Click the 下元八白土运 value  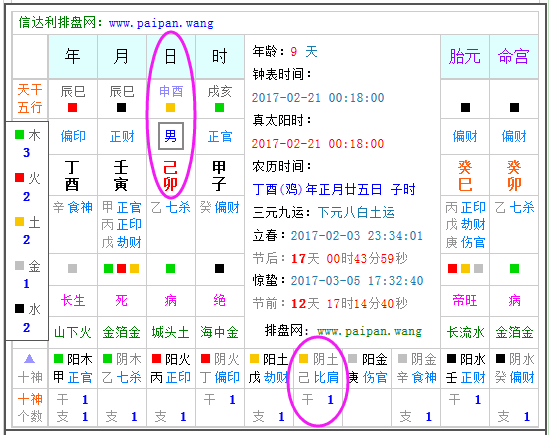pos(356,213)
